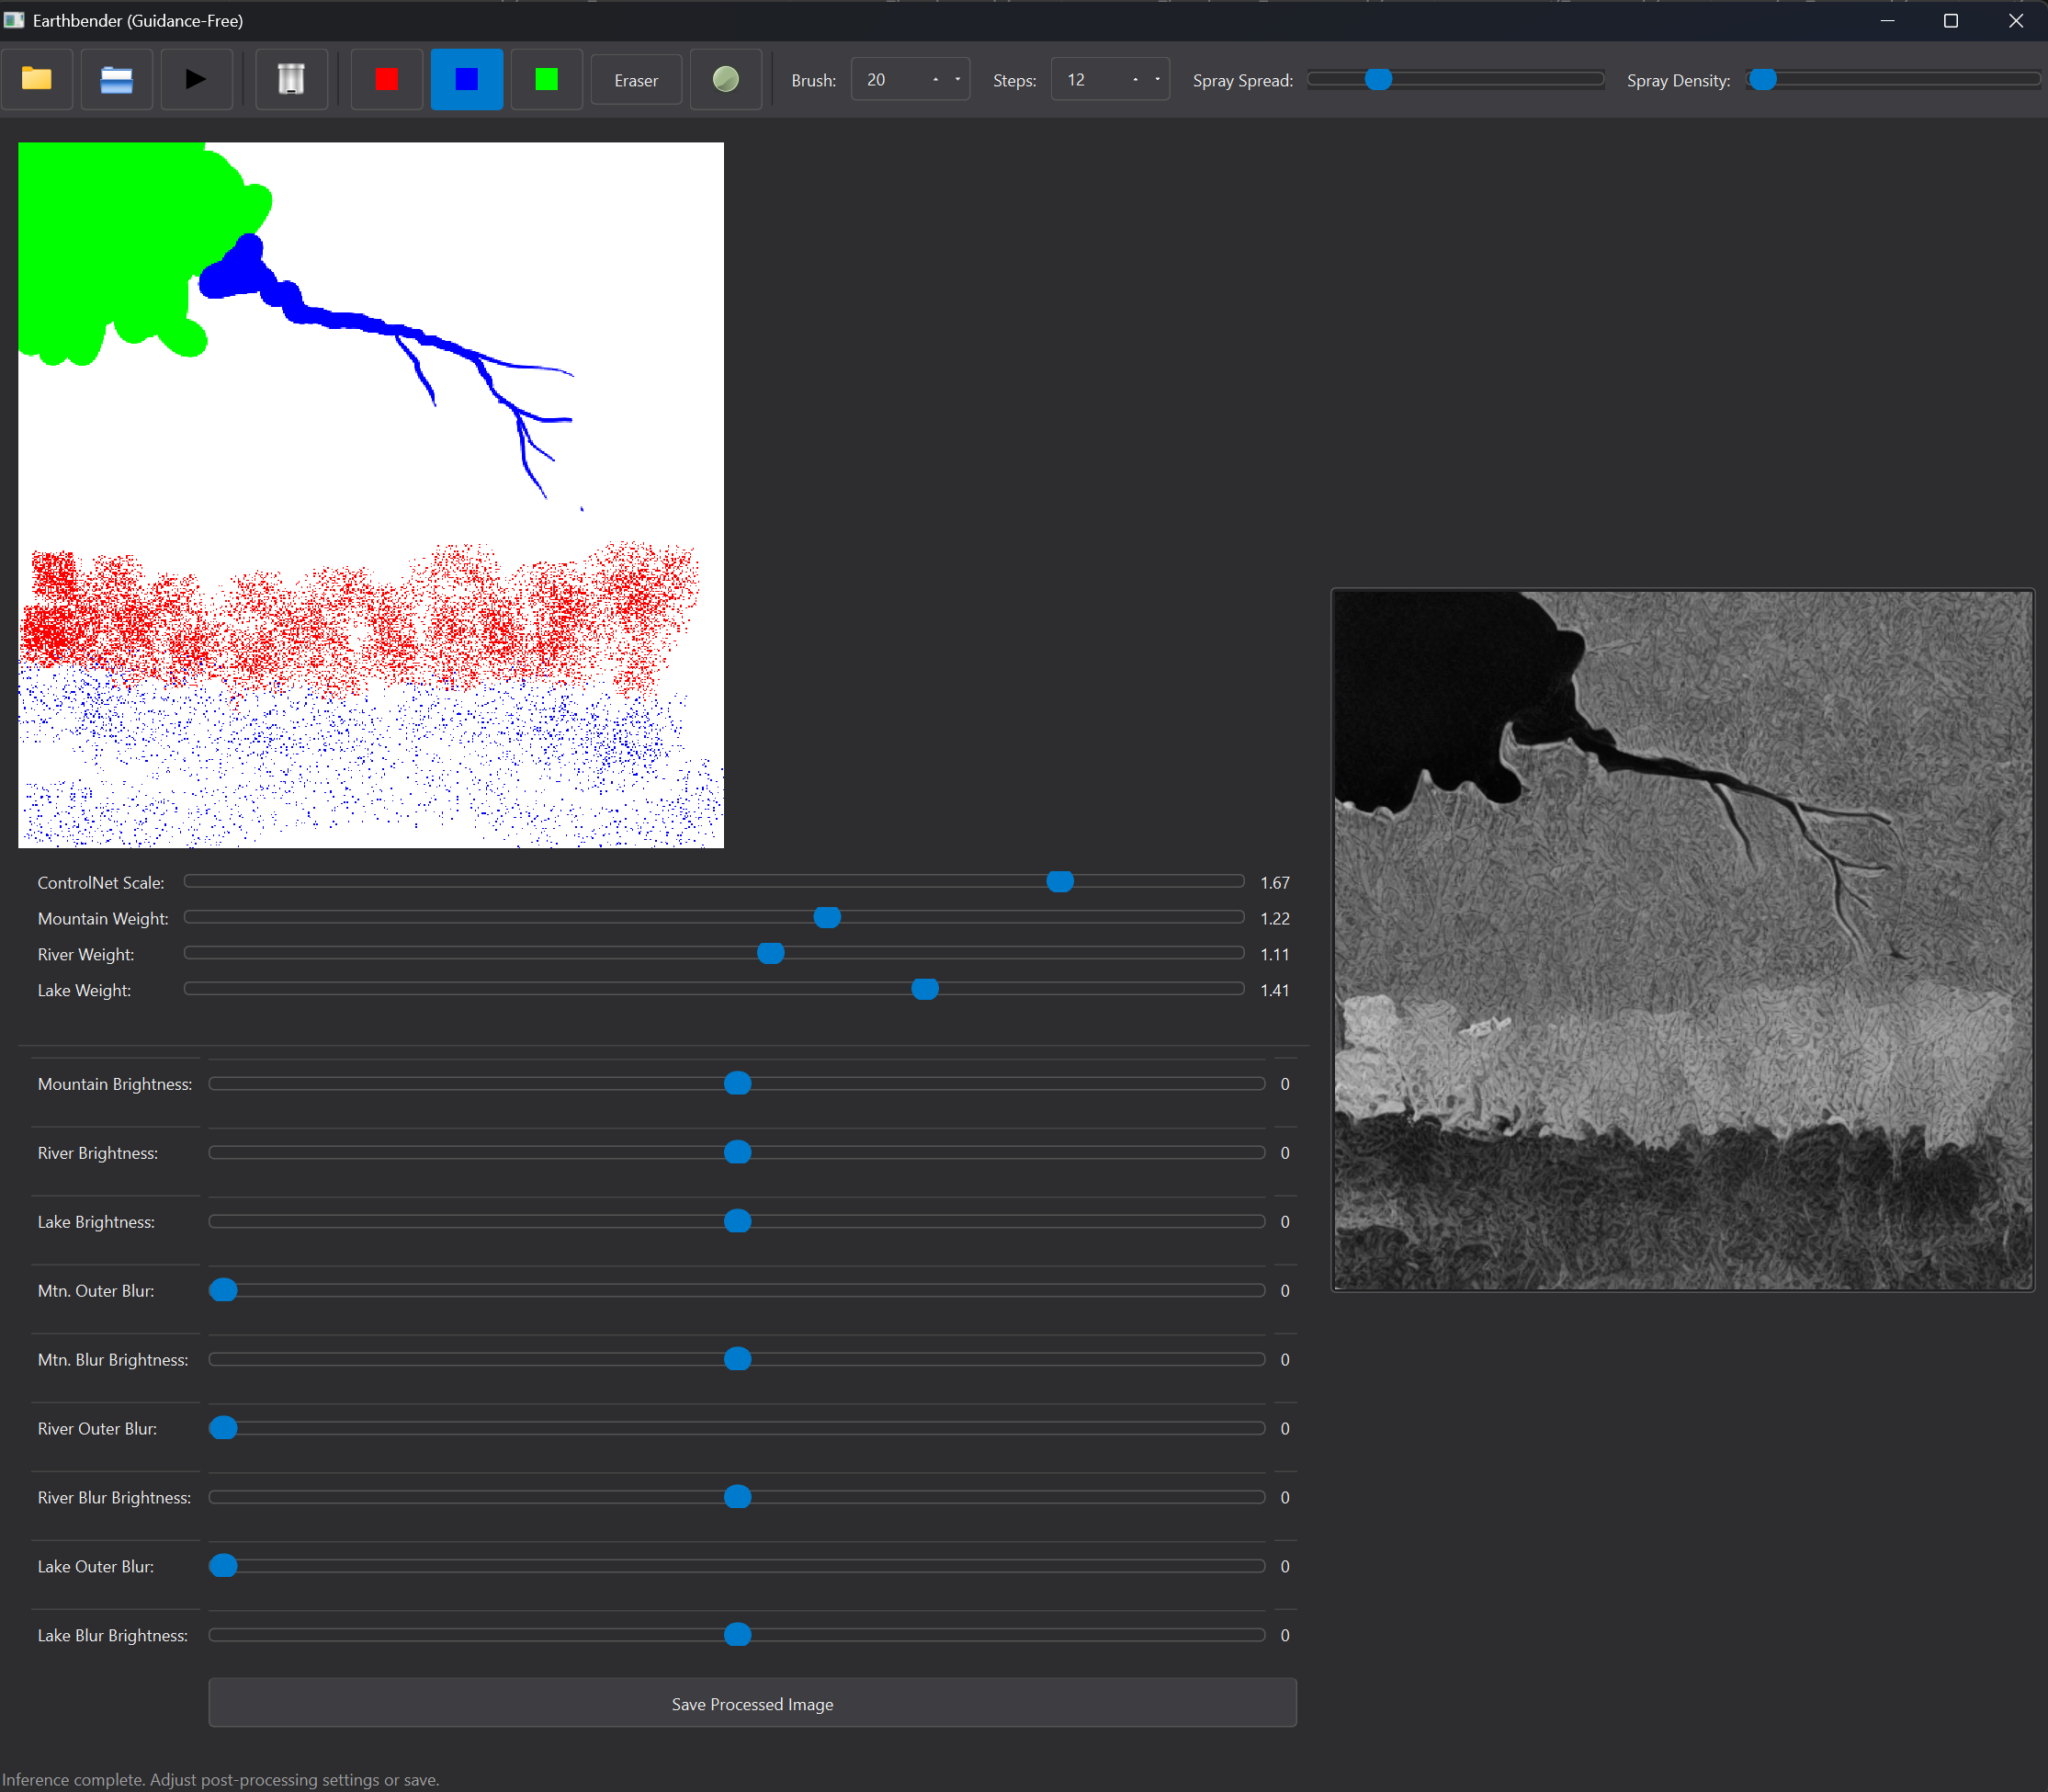
Task: Click Save Processed Image button
Action: (752, 1703)
